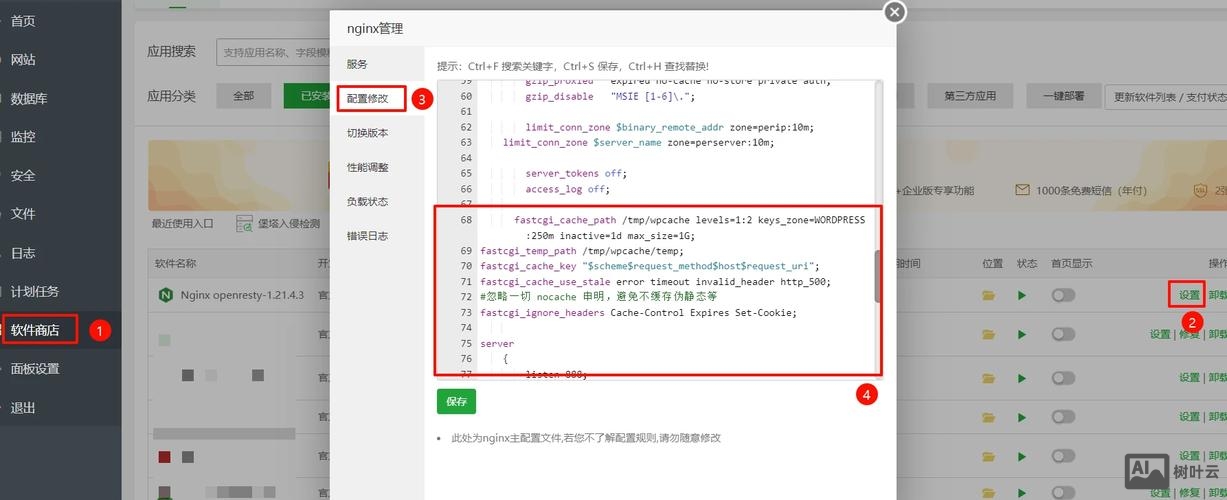The width and height of the screenshot is (1227, 500).
Task: Click the Nginx openresty-1.21.4.3 name
Action: tap(241, 295)
